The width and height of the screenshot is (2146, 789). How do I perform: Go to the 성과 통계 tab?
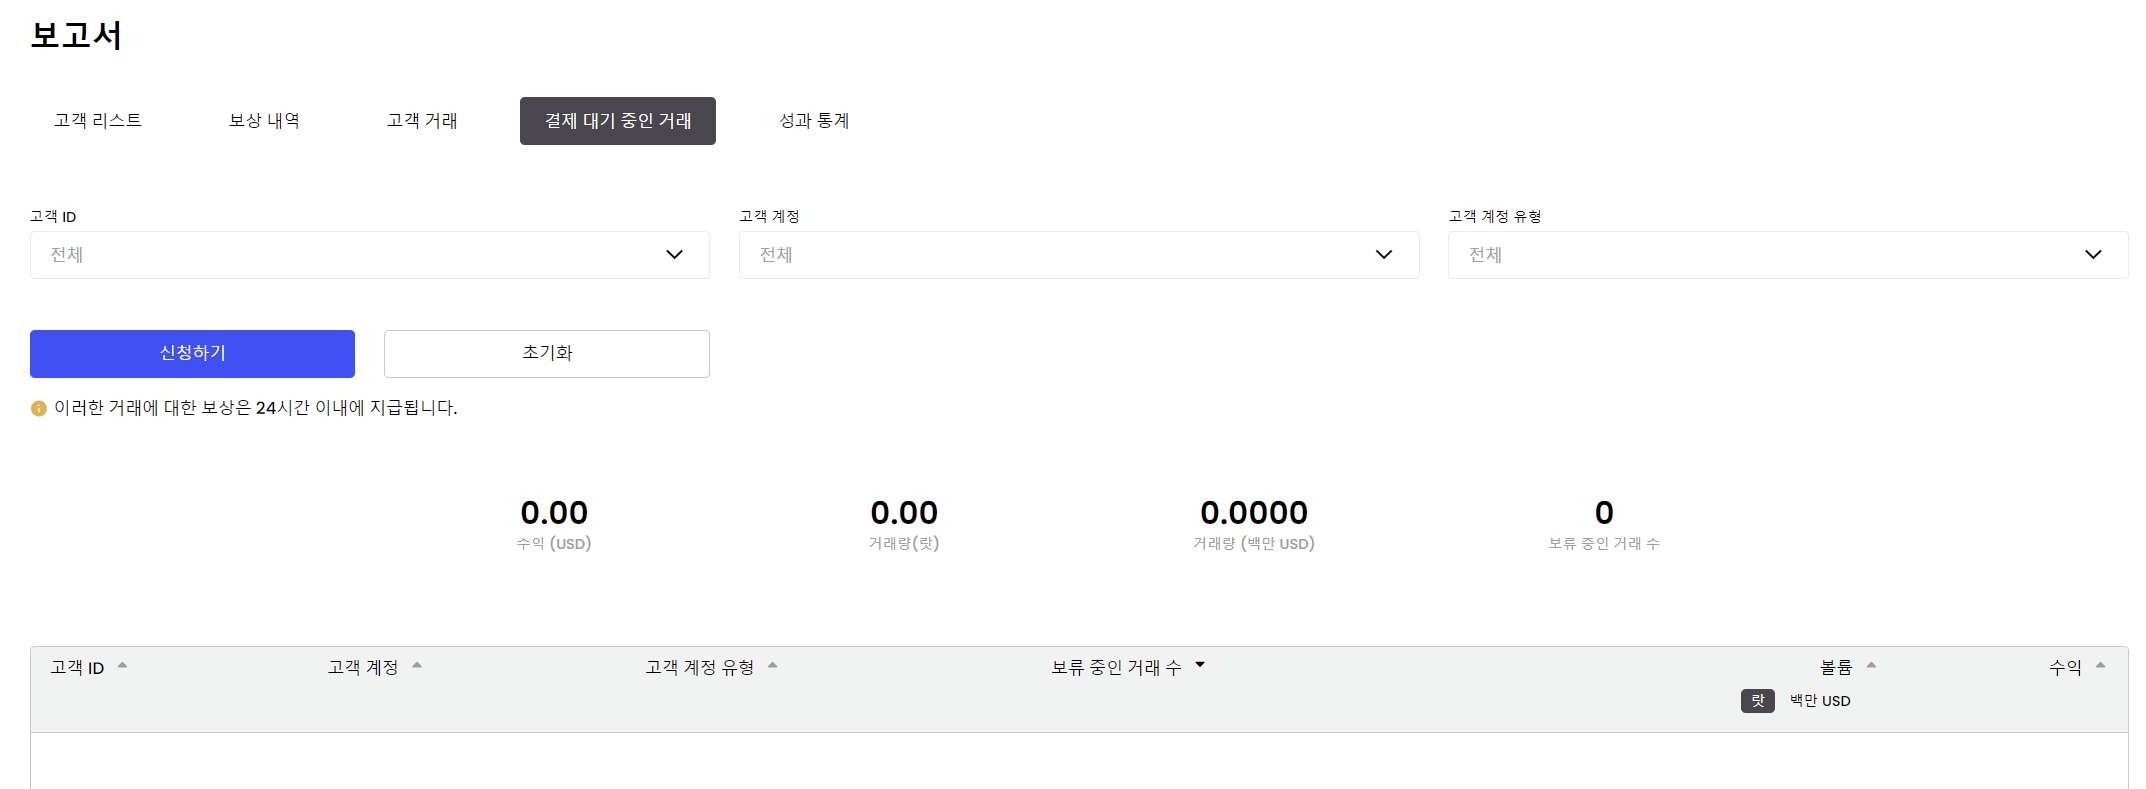[814, 121]
